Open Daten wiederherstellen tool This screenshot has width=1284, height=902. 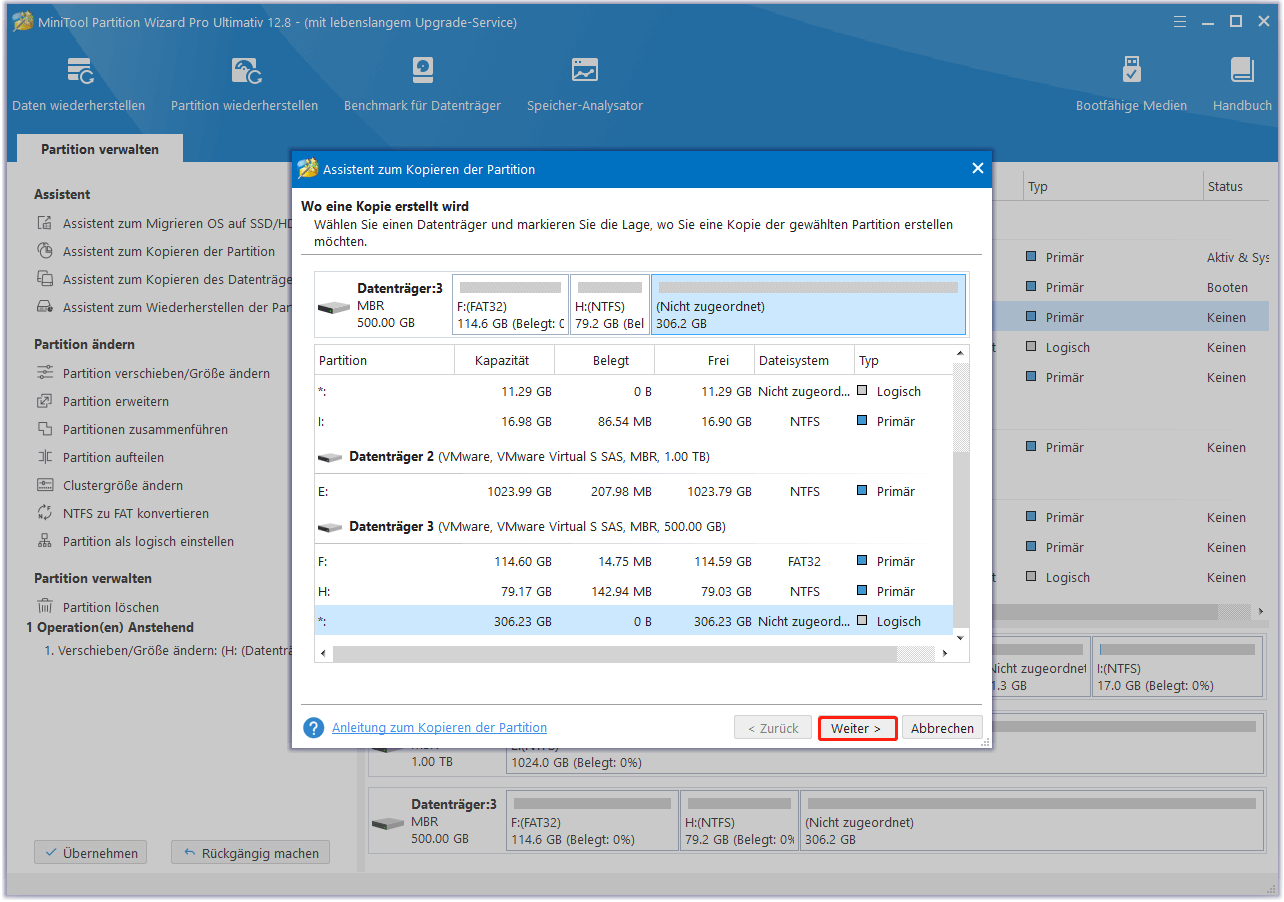click(x=78, y=85)
